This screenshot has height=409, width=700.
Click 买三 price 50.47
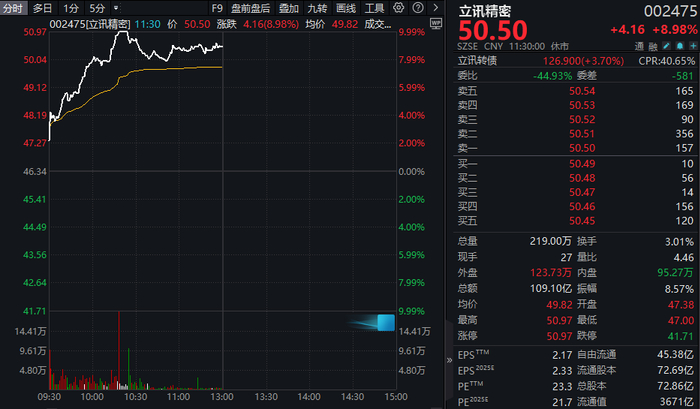coord(582,192)
